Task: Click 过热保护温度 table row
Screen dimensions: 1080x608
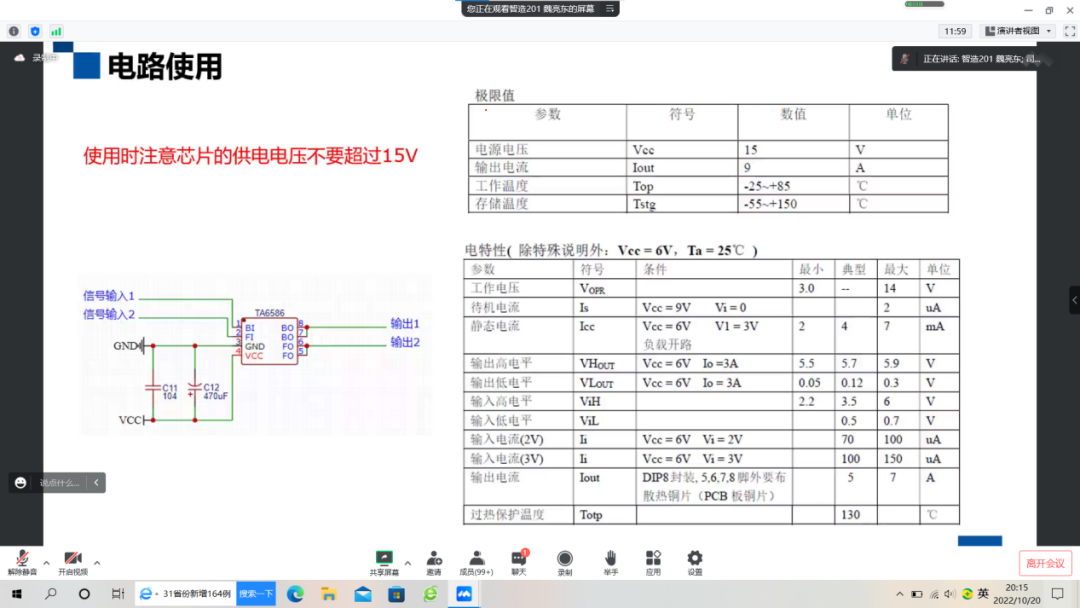Action: click(x=712, y=514)
